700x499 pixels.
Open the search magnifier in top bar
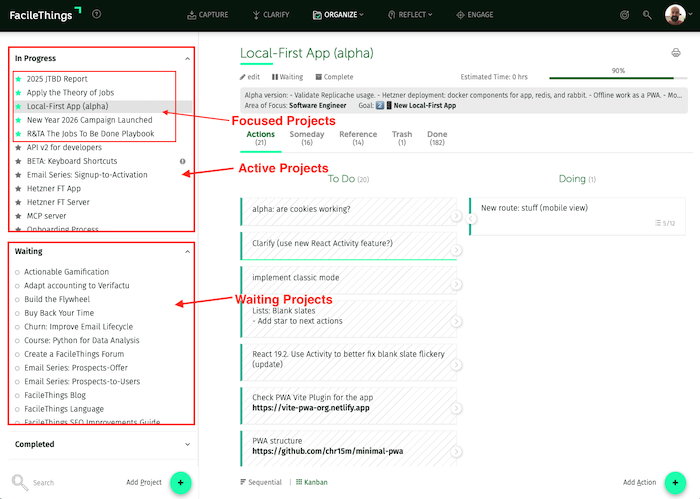[647, 15]
